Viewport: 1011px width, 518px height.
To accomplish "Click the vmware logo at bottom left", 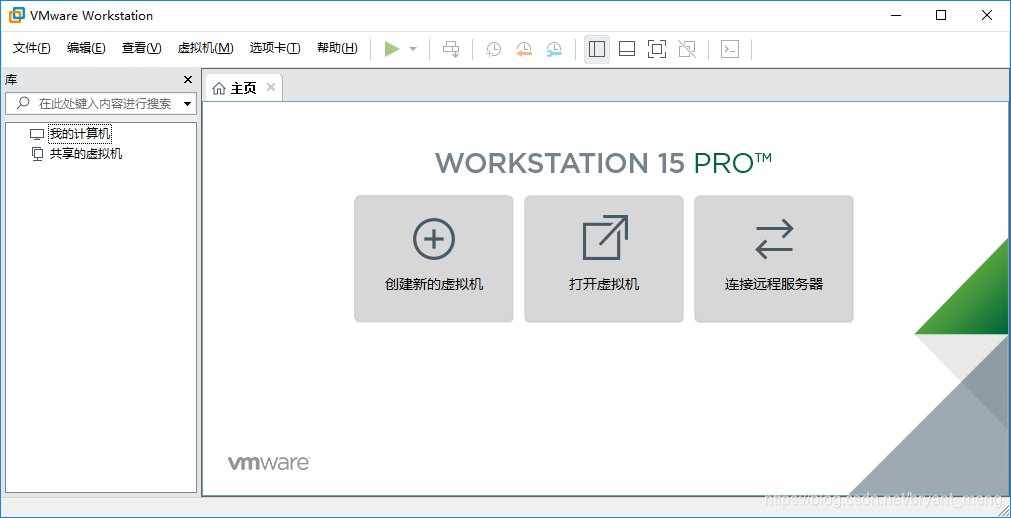I will (268, 463).
